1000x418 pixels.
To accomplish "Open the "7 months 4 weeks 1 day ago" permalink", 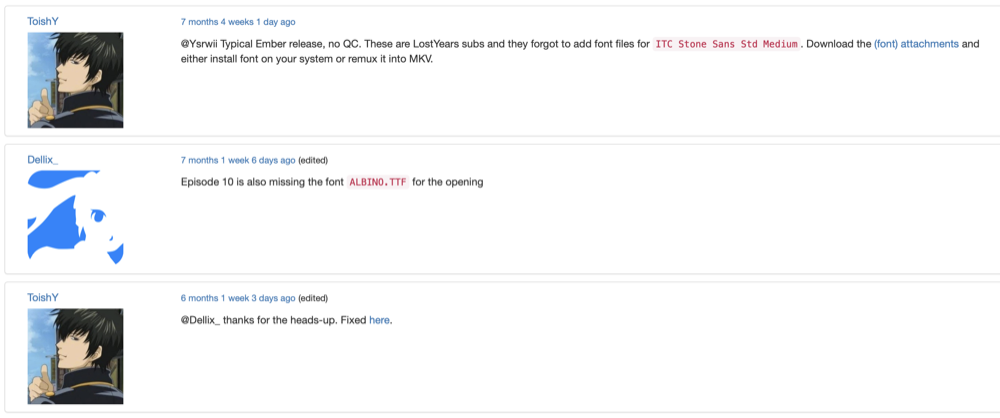I will point(238,21).
